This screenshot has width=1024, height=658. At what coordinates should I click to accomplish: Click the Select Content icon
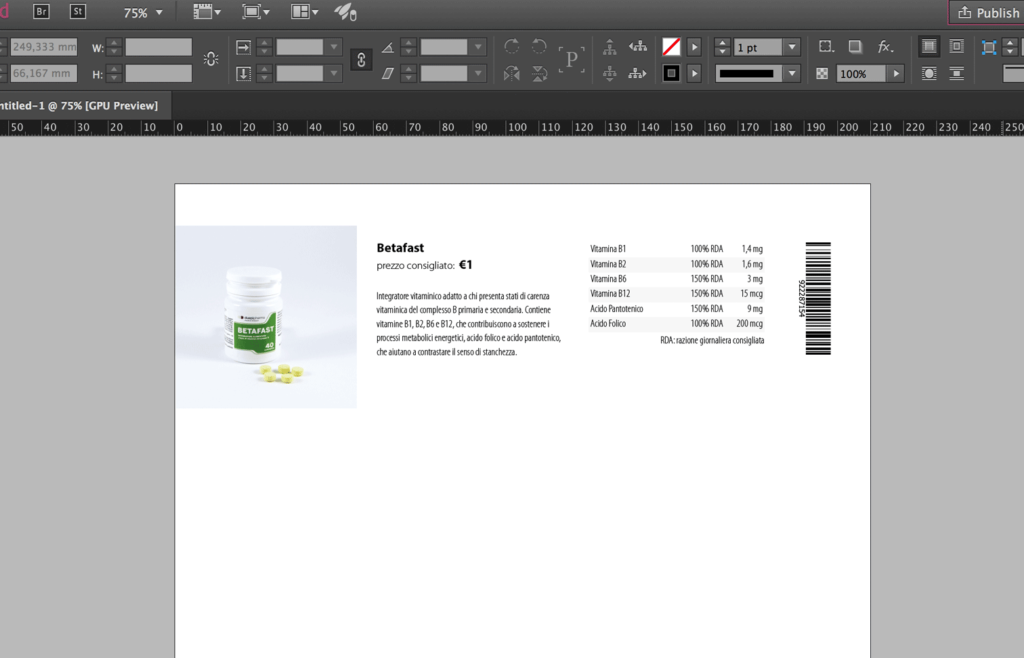609,73
